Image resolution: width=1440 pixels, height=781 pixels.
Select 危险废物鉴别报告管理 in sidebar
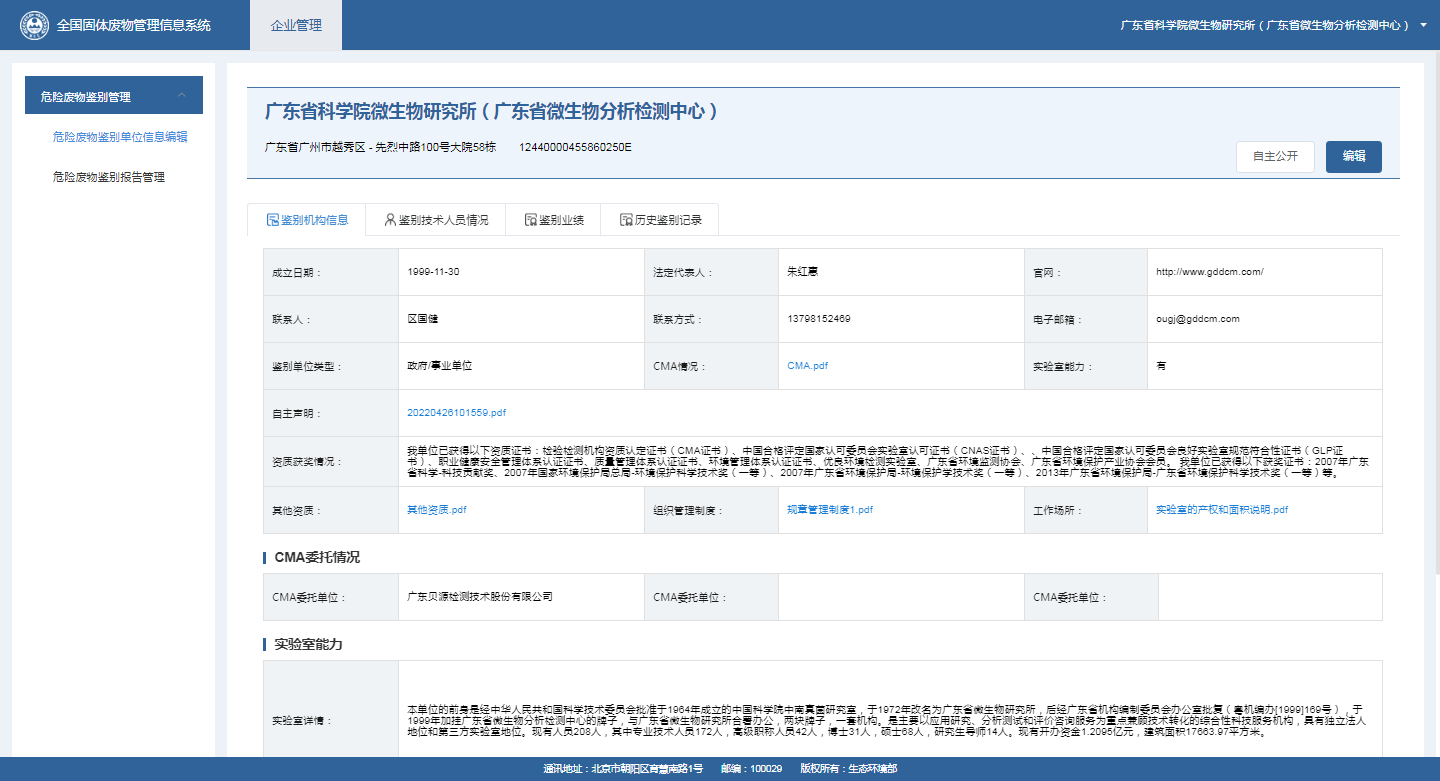click(109, 177)
